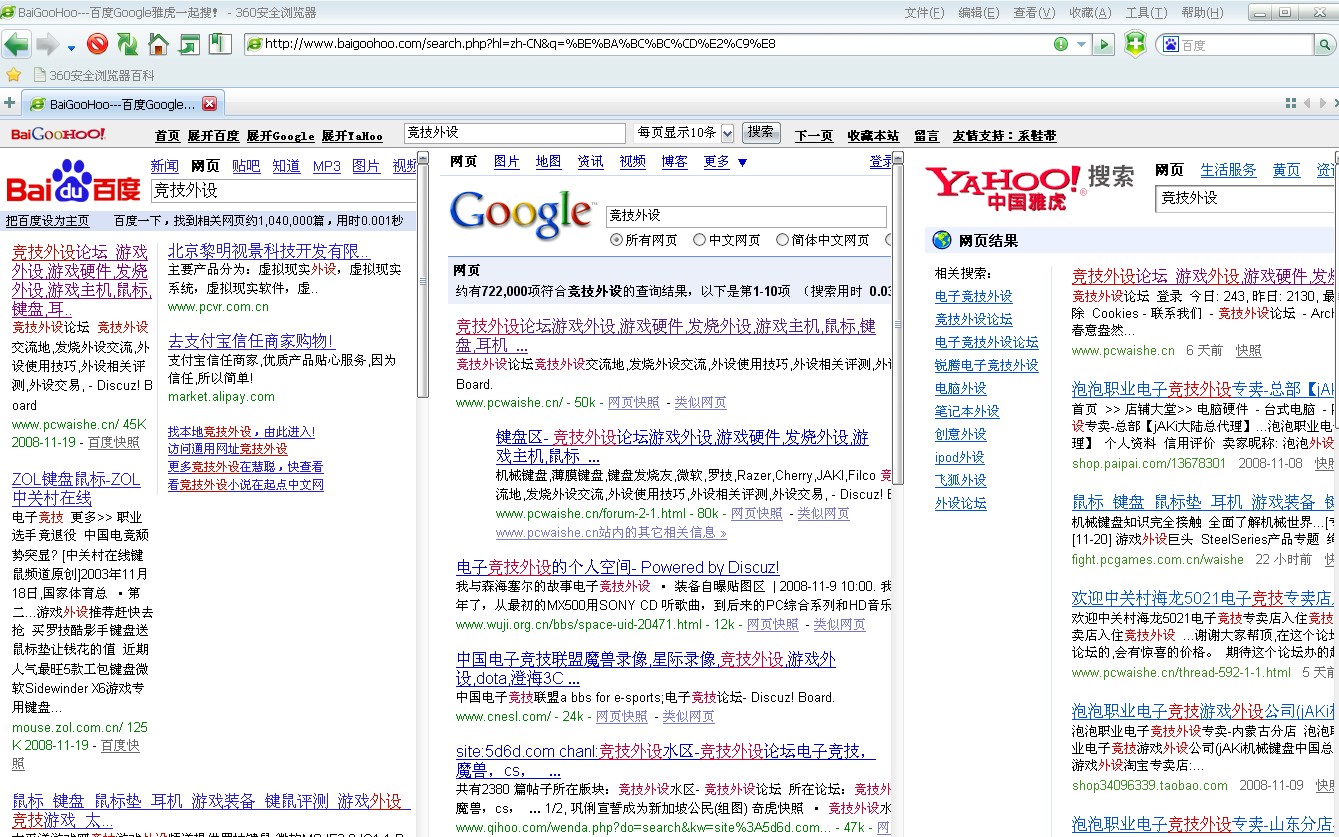
Task: Open the tab list grid icon
Action: point(1291,103)
